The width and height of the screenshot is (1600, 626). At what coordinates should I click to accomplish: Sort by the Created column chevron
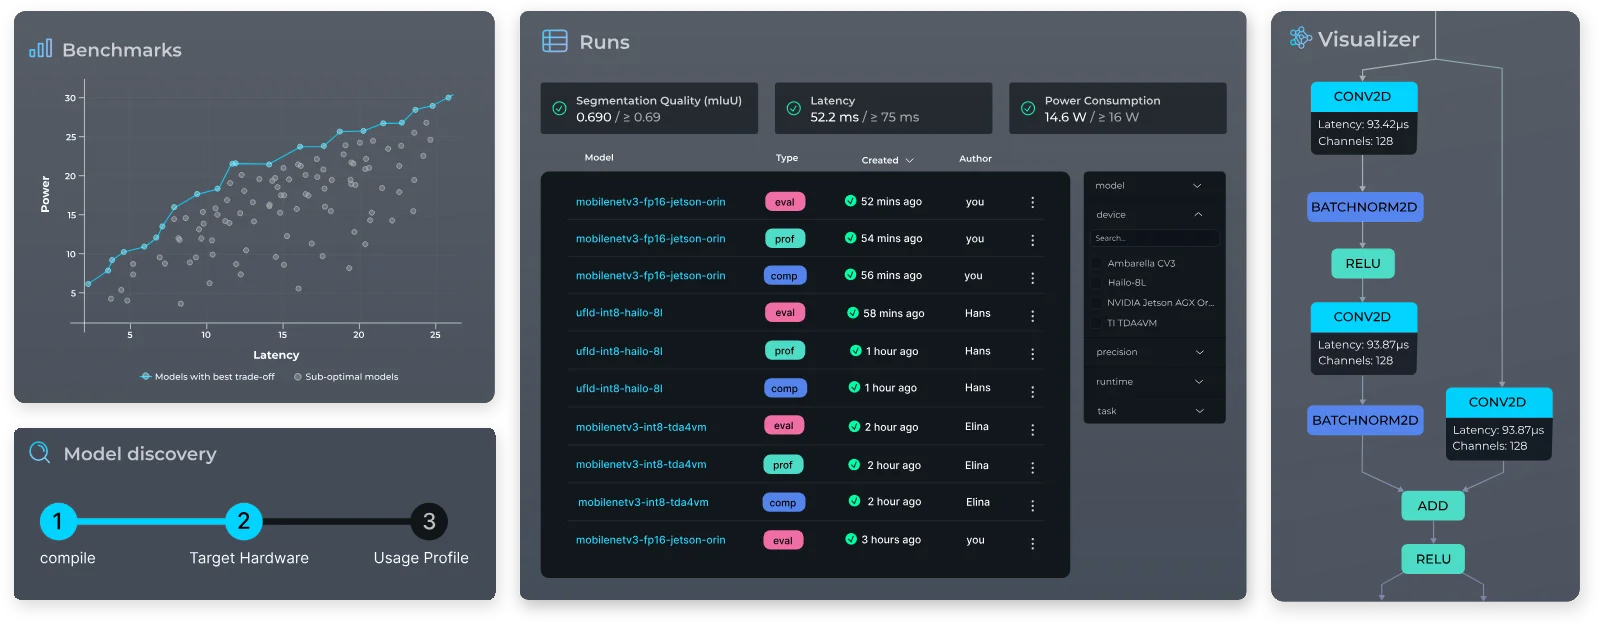(909, 160)
